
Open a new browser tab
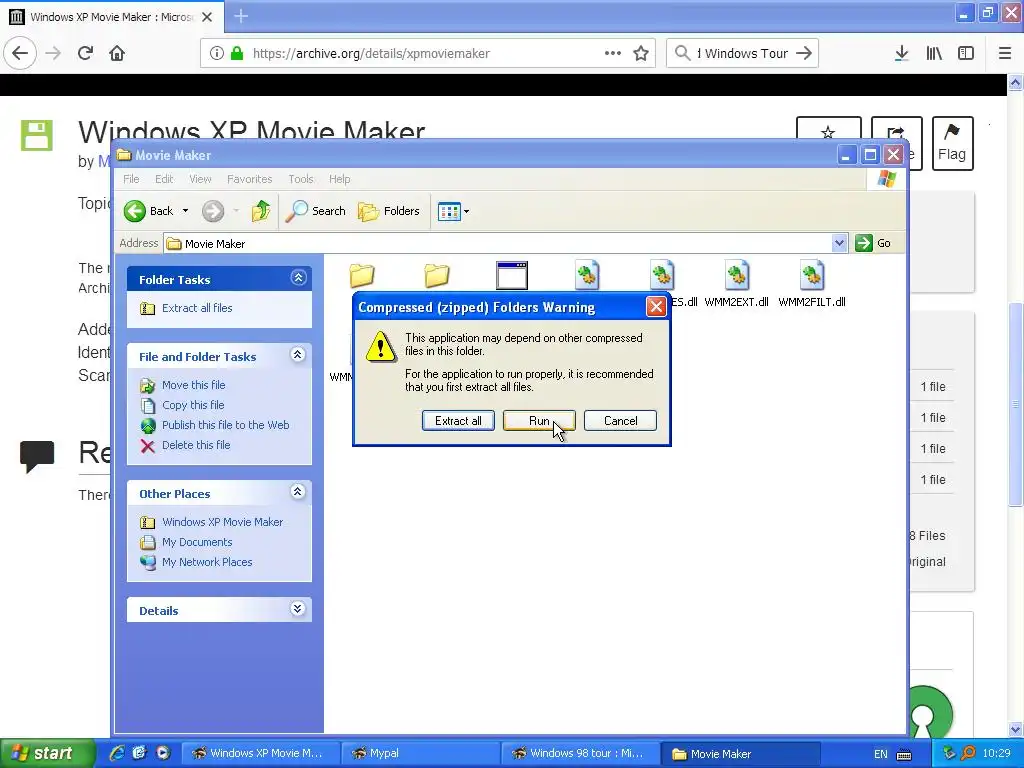click(241, 16)
